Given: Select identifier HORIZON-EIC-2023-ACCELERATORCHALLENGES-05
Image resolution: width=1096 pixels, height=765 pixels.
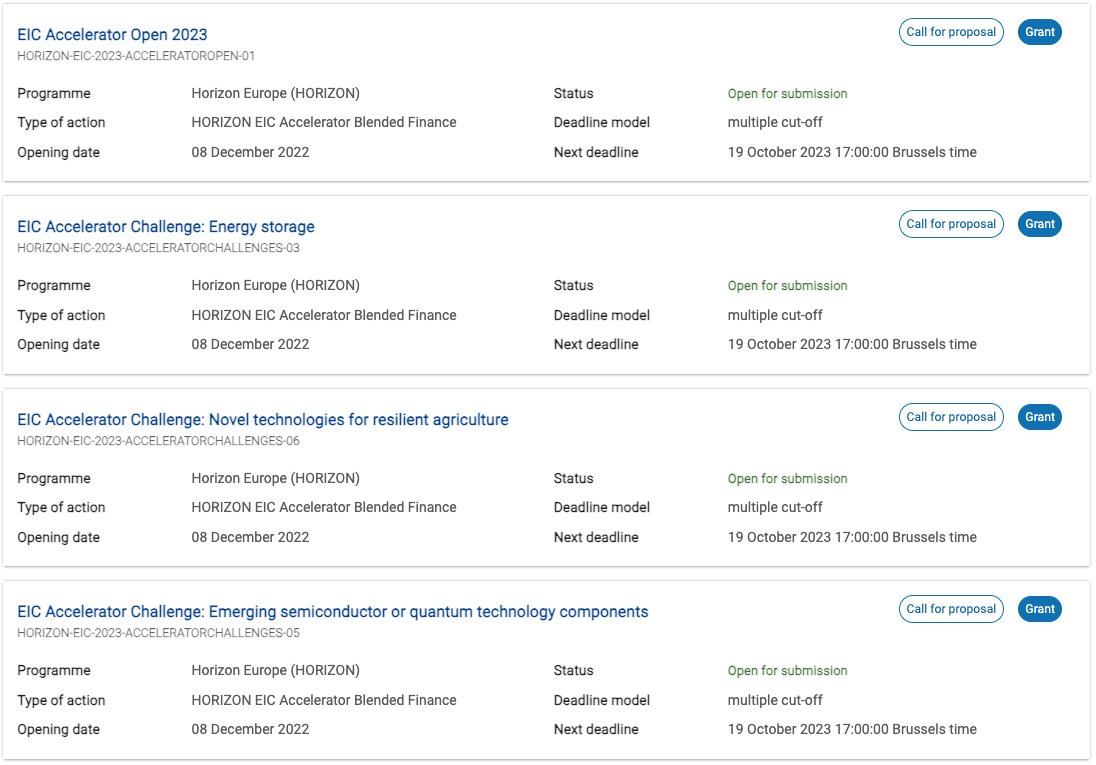Looking at the screenshot, I should 158,633.
